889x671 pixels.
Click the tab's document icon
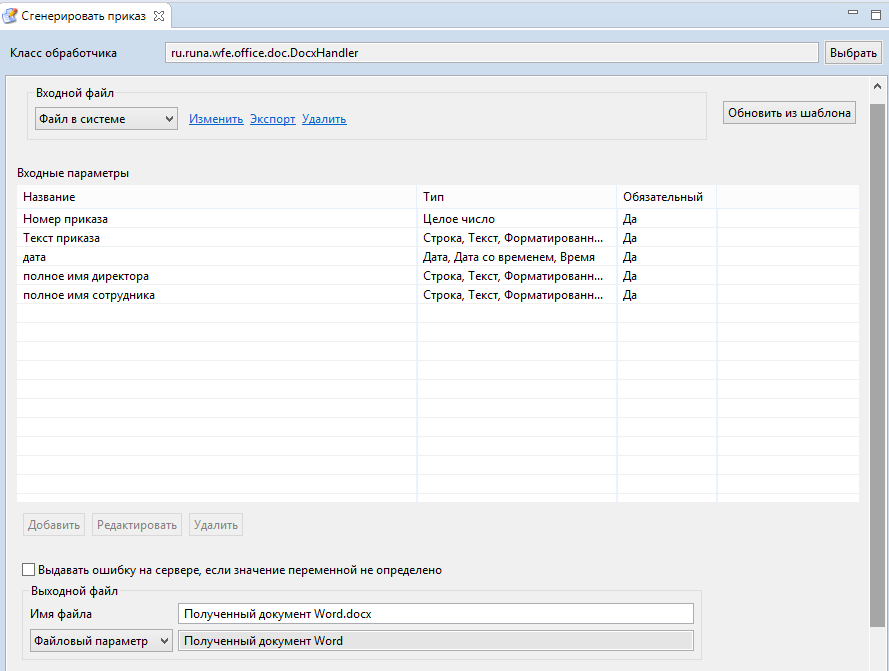pos(10,16)
